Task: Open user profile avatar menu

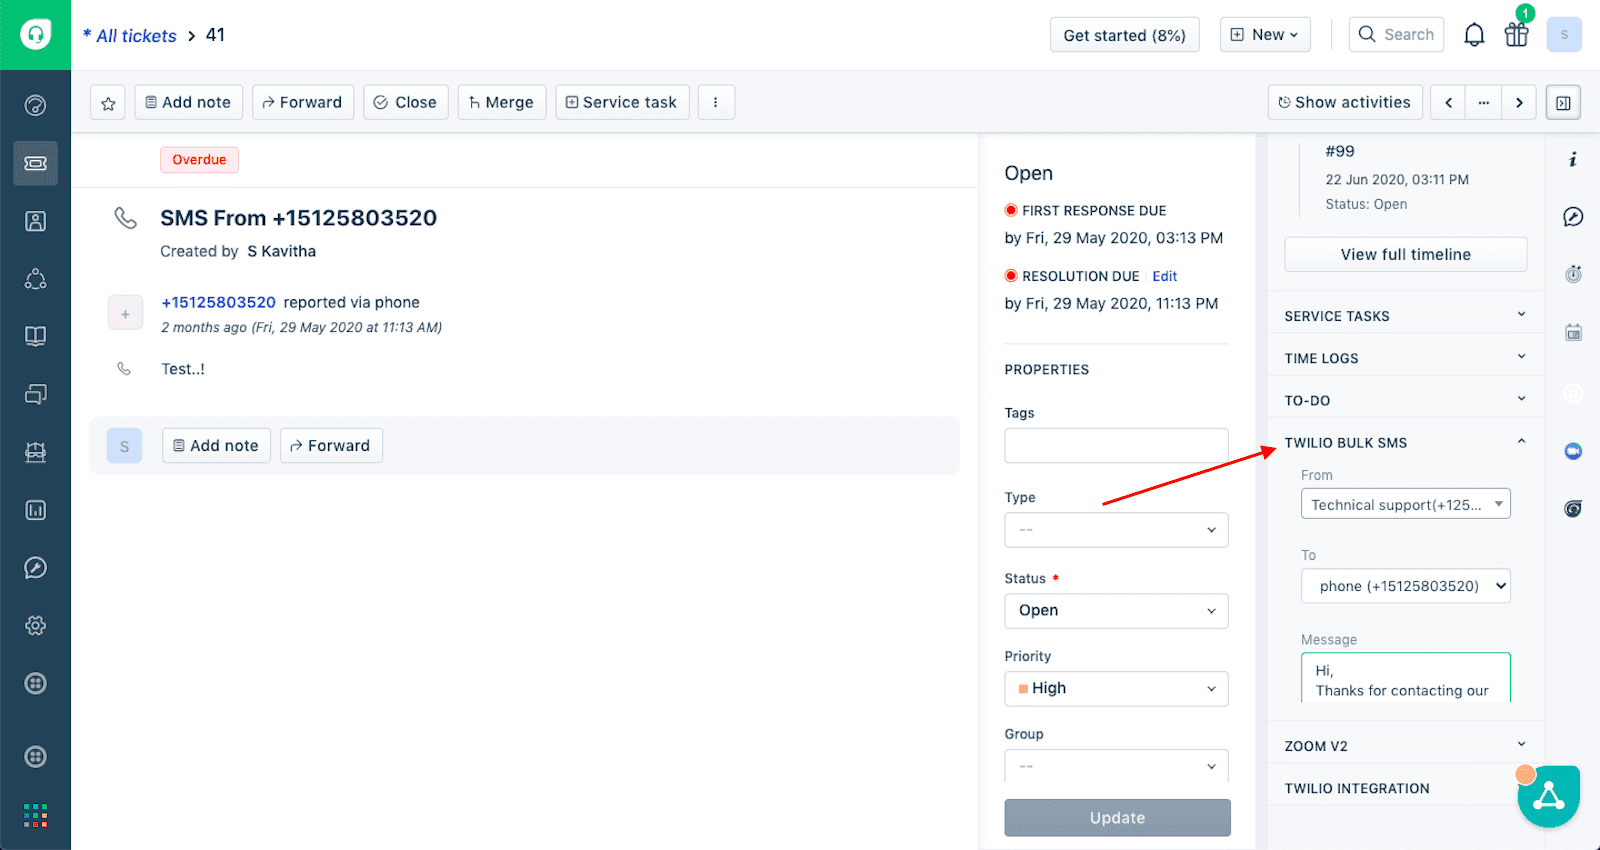Action: pyautogui.click(x=1564, y=35)
